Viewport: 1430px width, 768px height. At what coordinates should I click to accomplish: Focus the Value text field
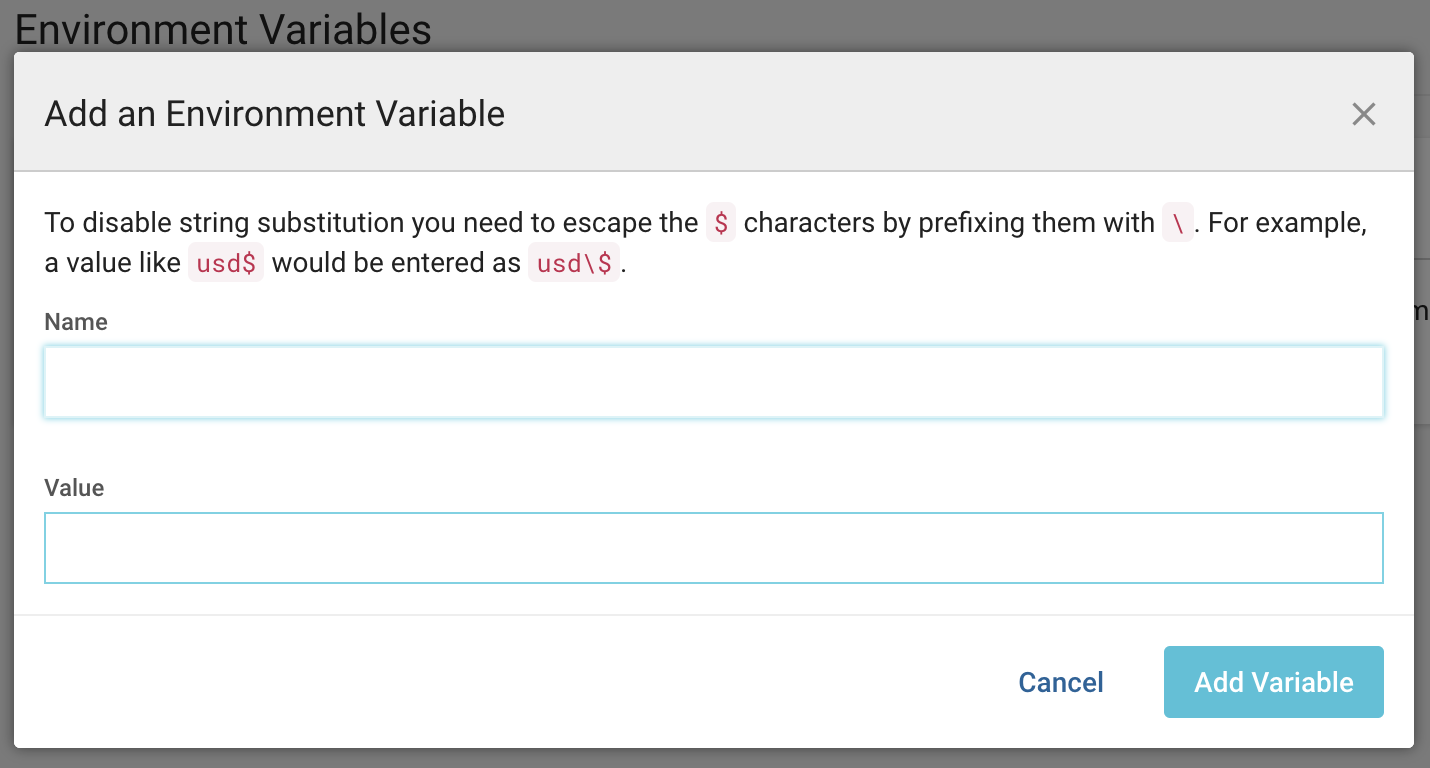click(x=713, y=548)
